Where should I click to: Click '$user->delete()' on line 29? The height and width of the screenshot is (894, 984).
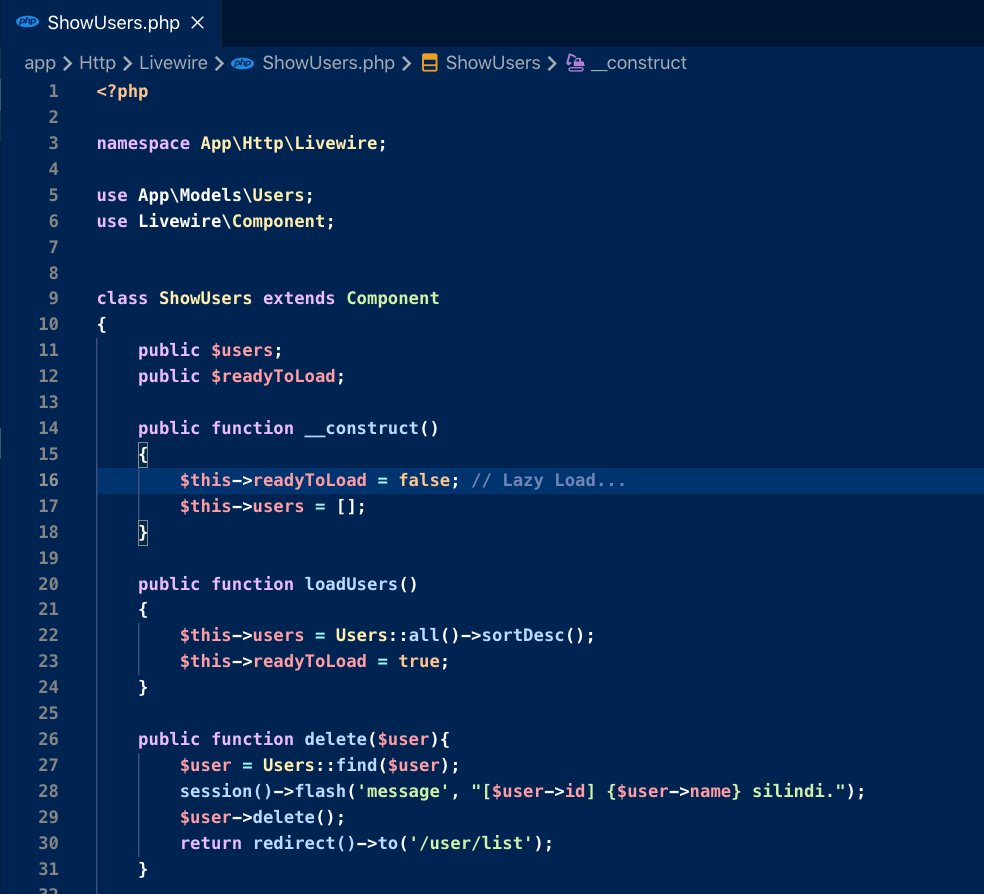[257, 818]
